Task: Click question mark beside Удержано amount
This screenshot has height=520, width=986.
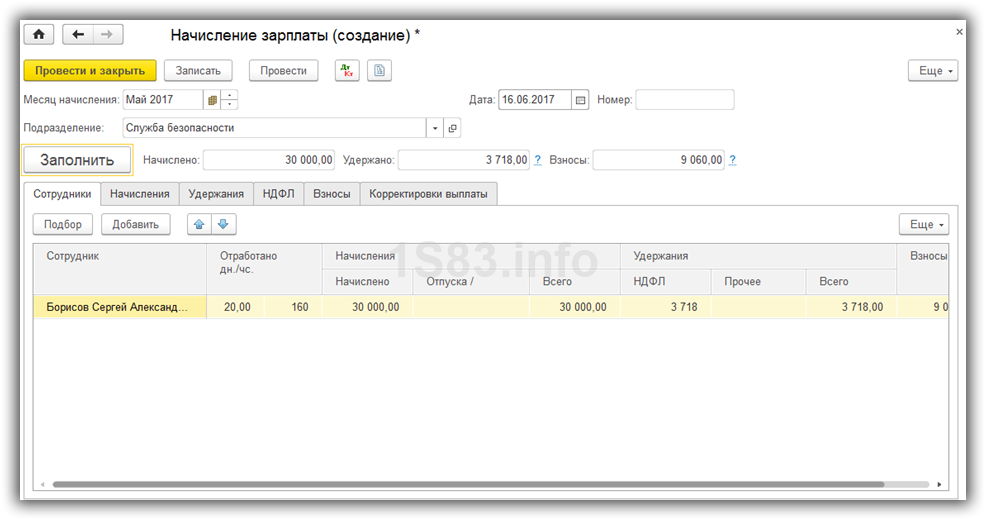Action: [538, 160]
